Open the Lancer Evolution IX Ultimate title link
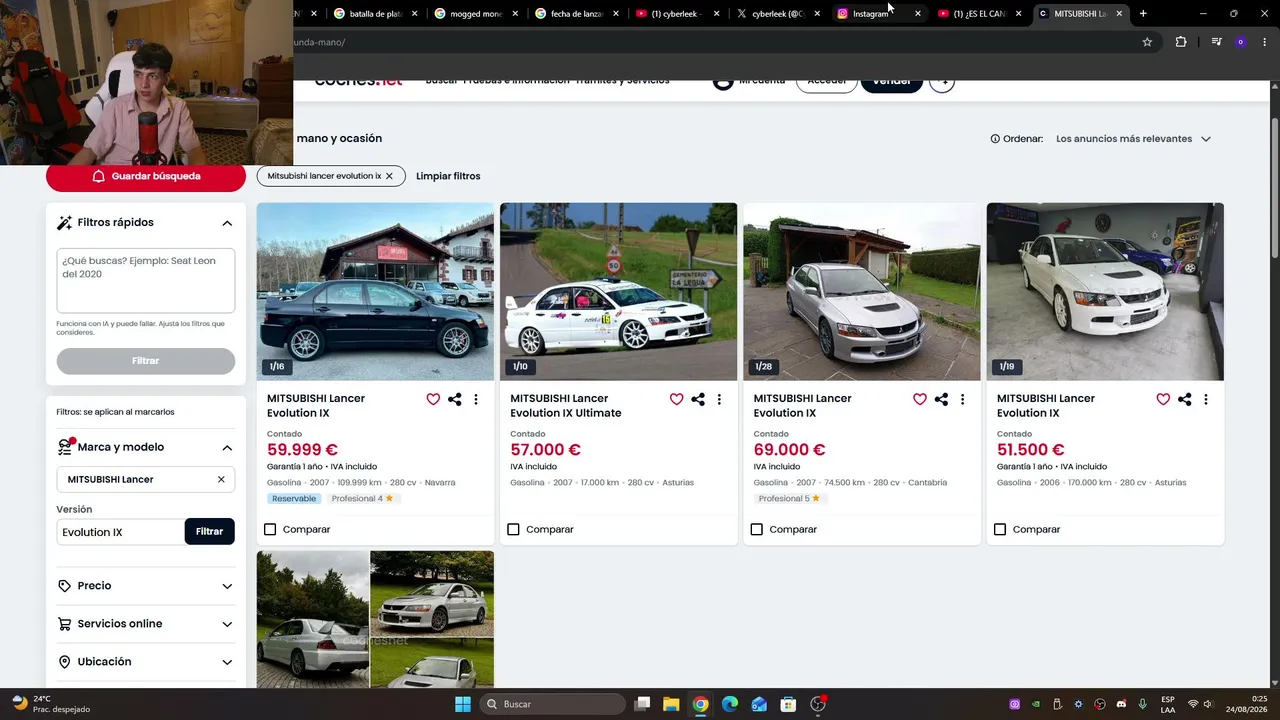This screenshot has height=720, width=1280. [566, 405]
